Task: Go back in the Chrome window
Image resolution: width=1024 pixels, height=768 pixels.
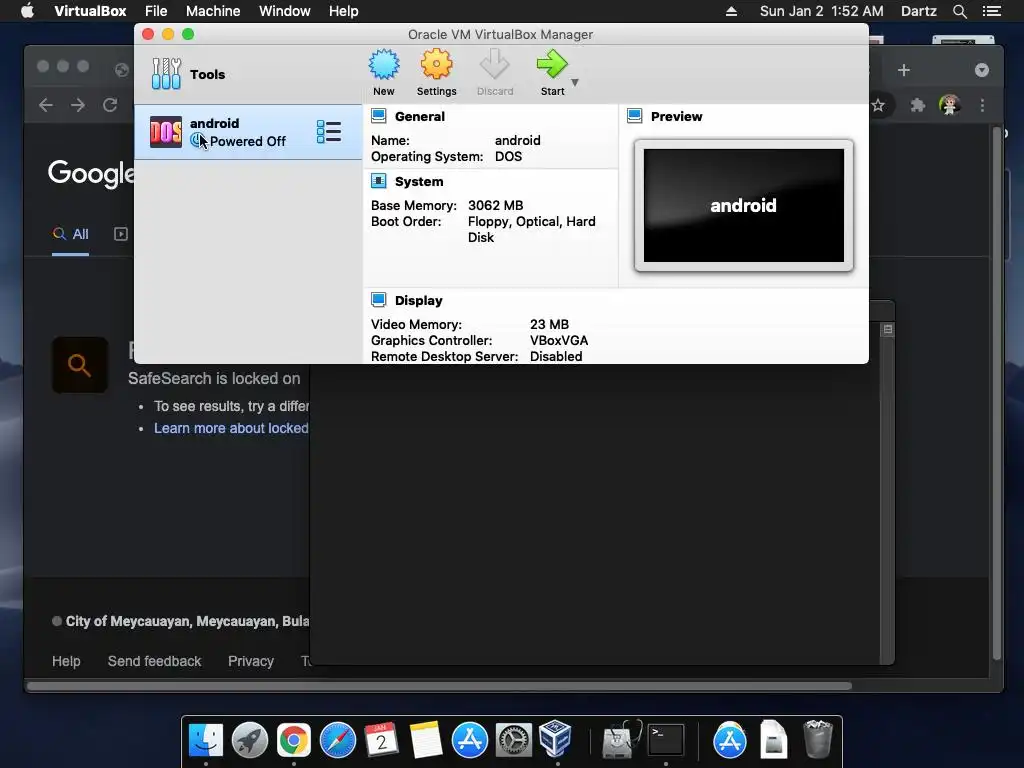Action: click(46, 105)
